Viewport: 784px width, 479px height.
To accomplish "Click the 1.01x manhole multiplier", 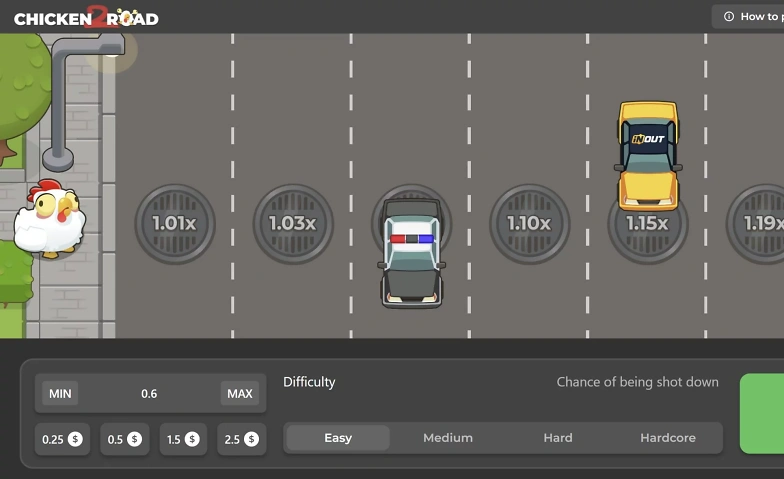I will click(x=175, y=224).
